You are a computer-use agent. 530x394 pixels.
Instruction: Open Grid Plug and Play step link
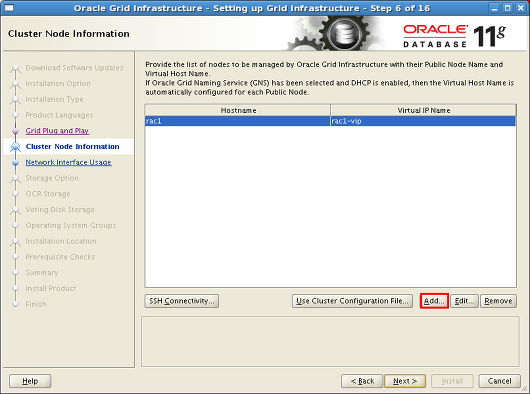point(57,131)
